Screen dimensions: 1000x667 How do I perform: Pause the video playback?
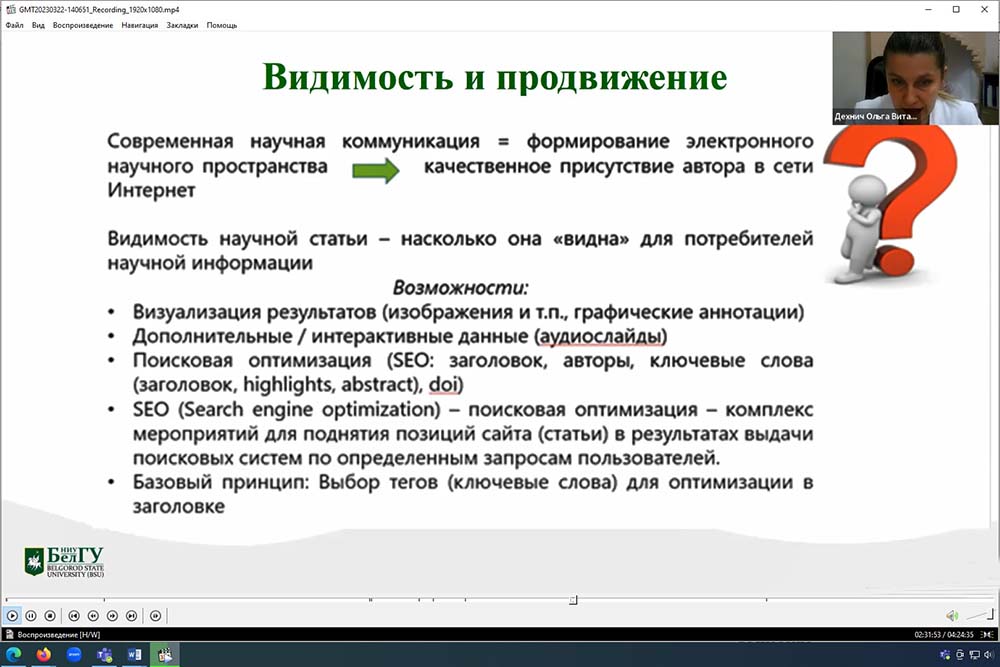pos(31,616)
